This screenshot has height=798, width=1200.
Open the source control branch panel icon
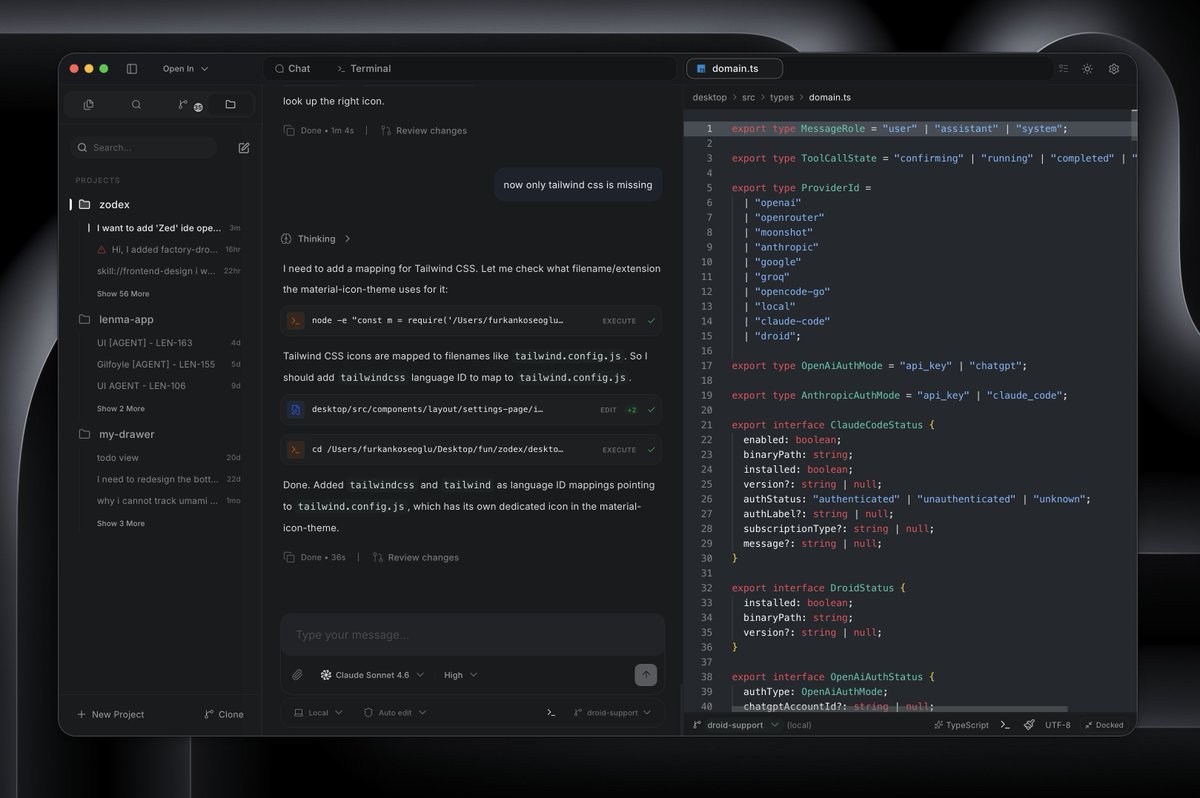point(183,105)
